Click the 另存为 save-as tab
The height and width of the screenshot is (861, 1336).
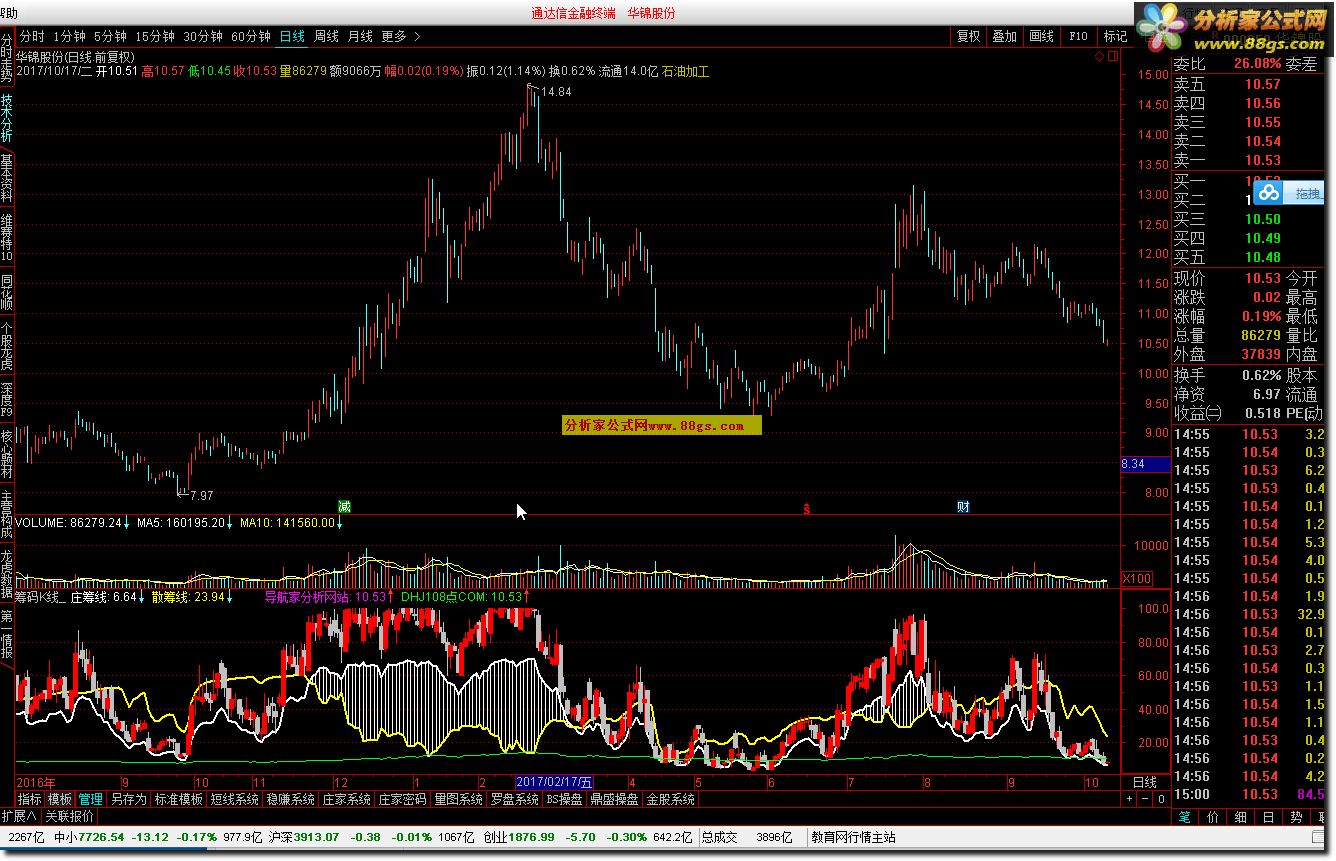(128, 800)
